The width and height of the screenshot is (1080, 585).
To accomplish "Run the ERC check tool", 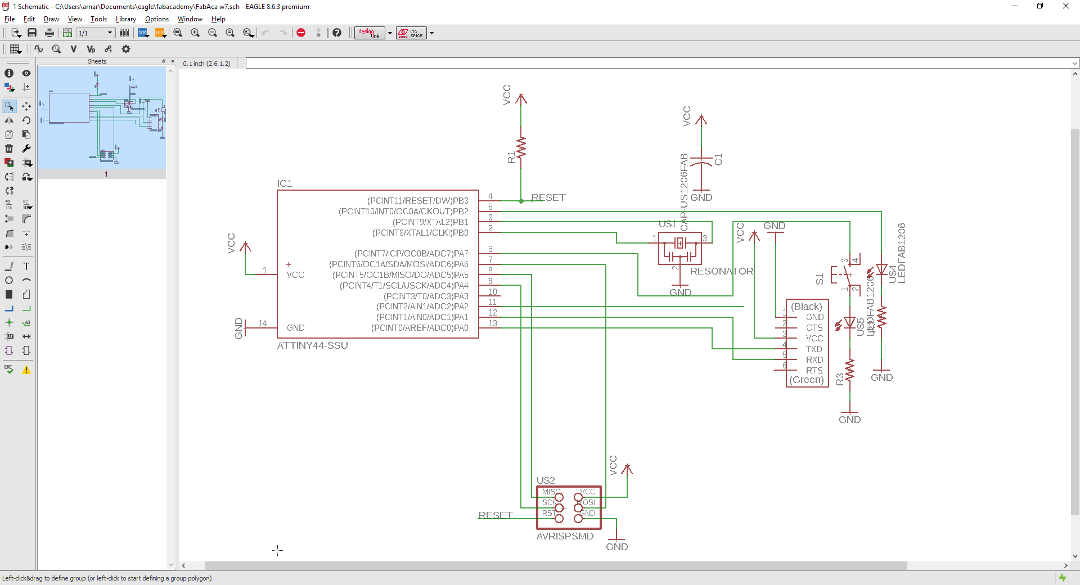I will (x=9, y=370).
